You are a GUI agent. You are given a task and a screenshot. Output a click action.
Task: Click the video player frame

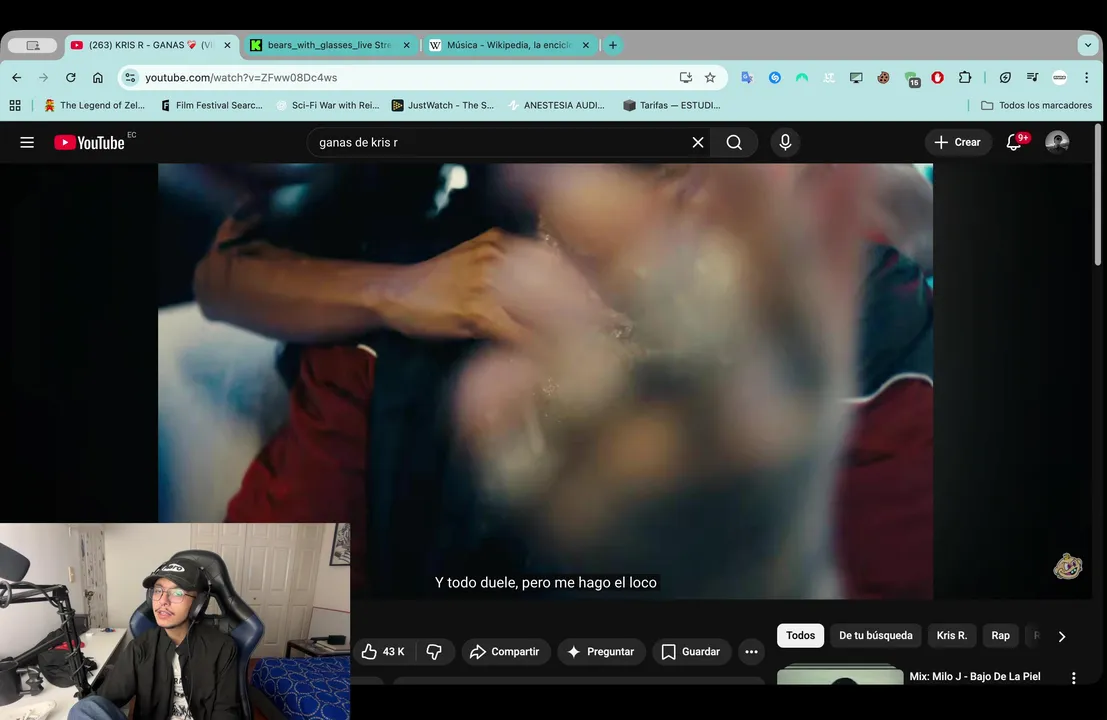point(545,381)
